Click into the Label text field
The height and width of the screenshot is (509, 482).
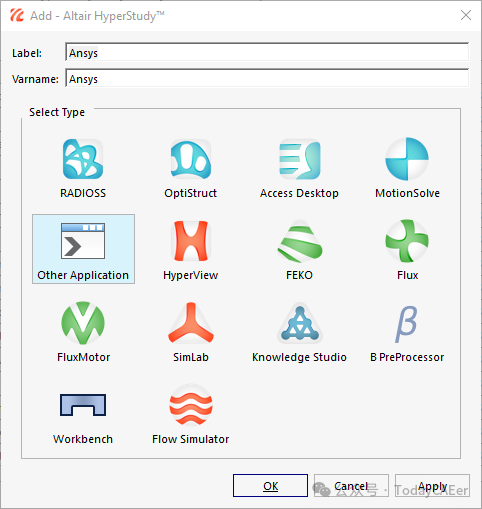coord(267,52)
